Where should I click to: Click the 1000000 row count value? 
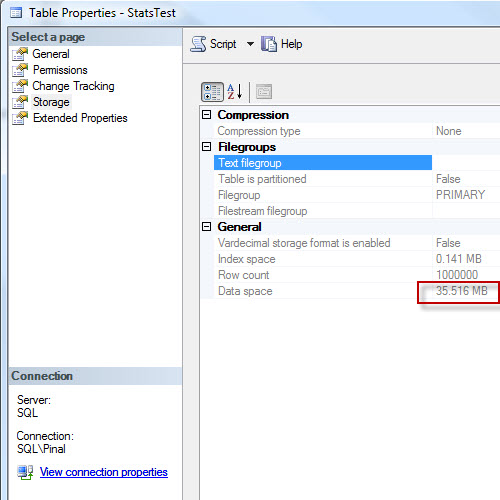point(457,275)
